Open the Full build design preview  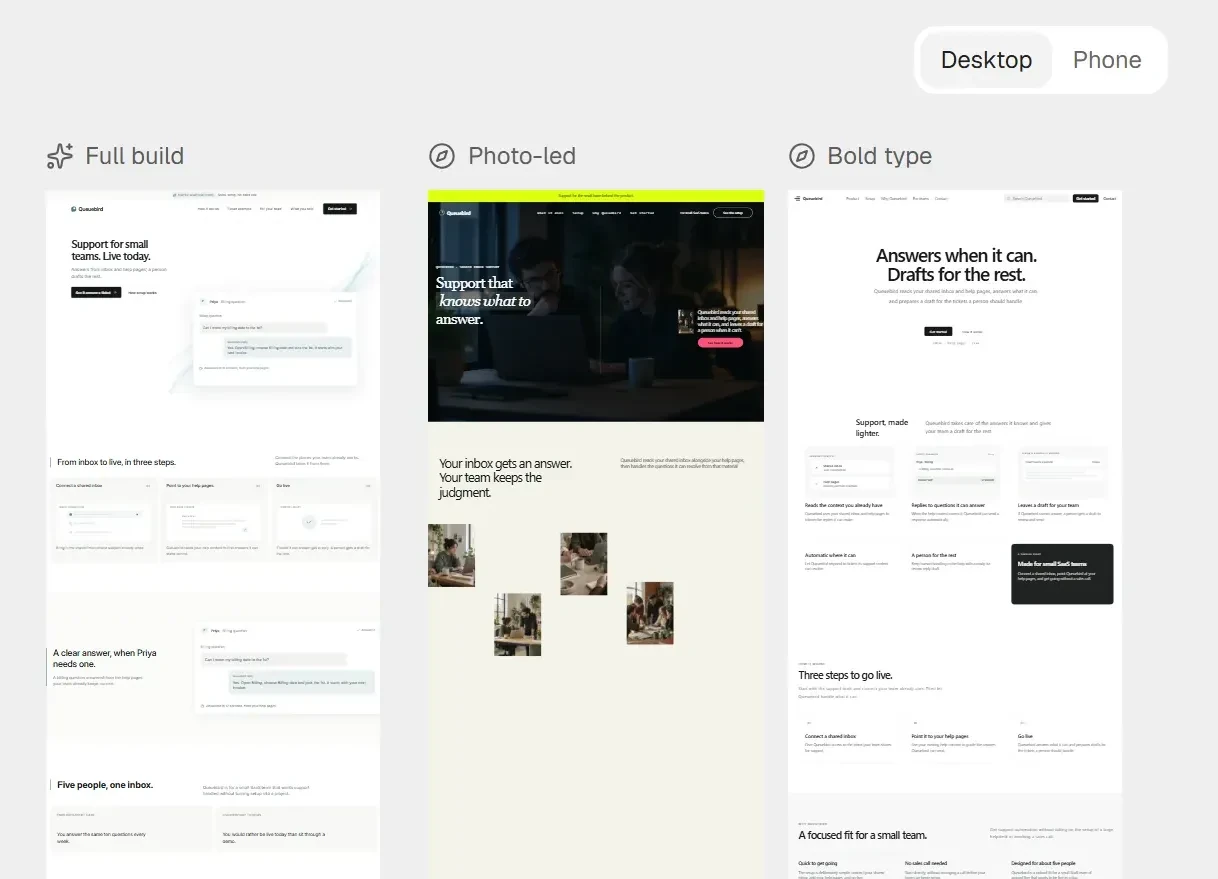click(x=213, y=534)
